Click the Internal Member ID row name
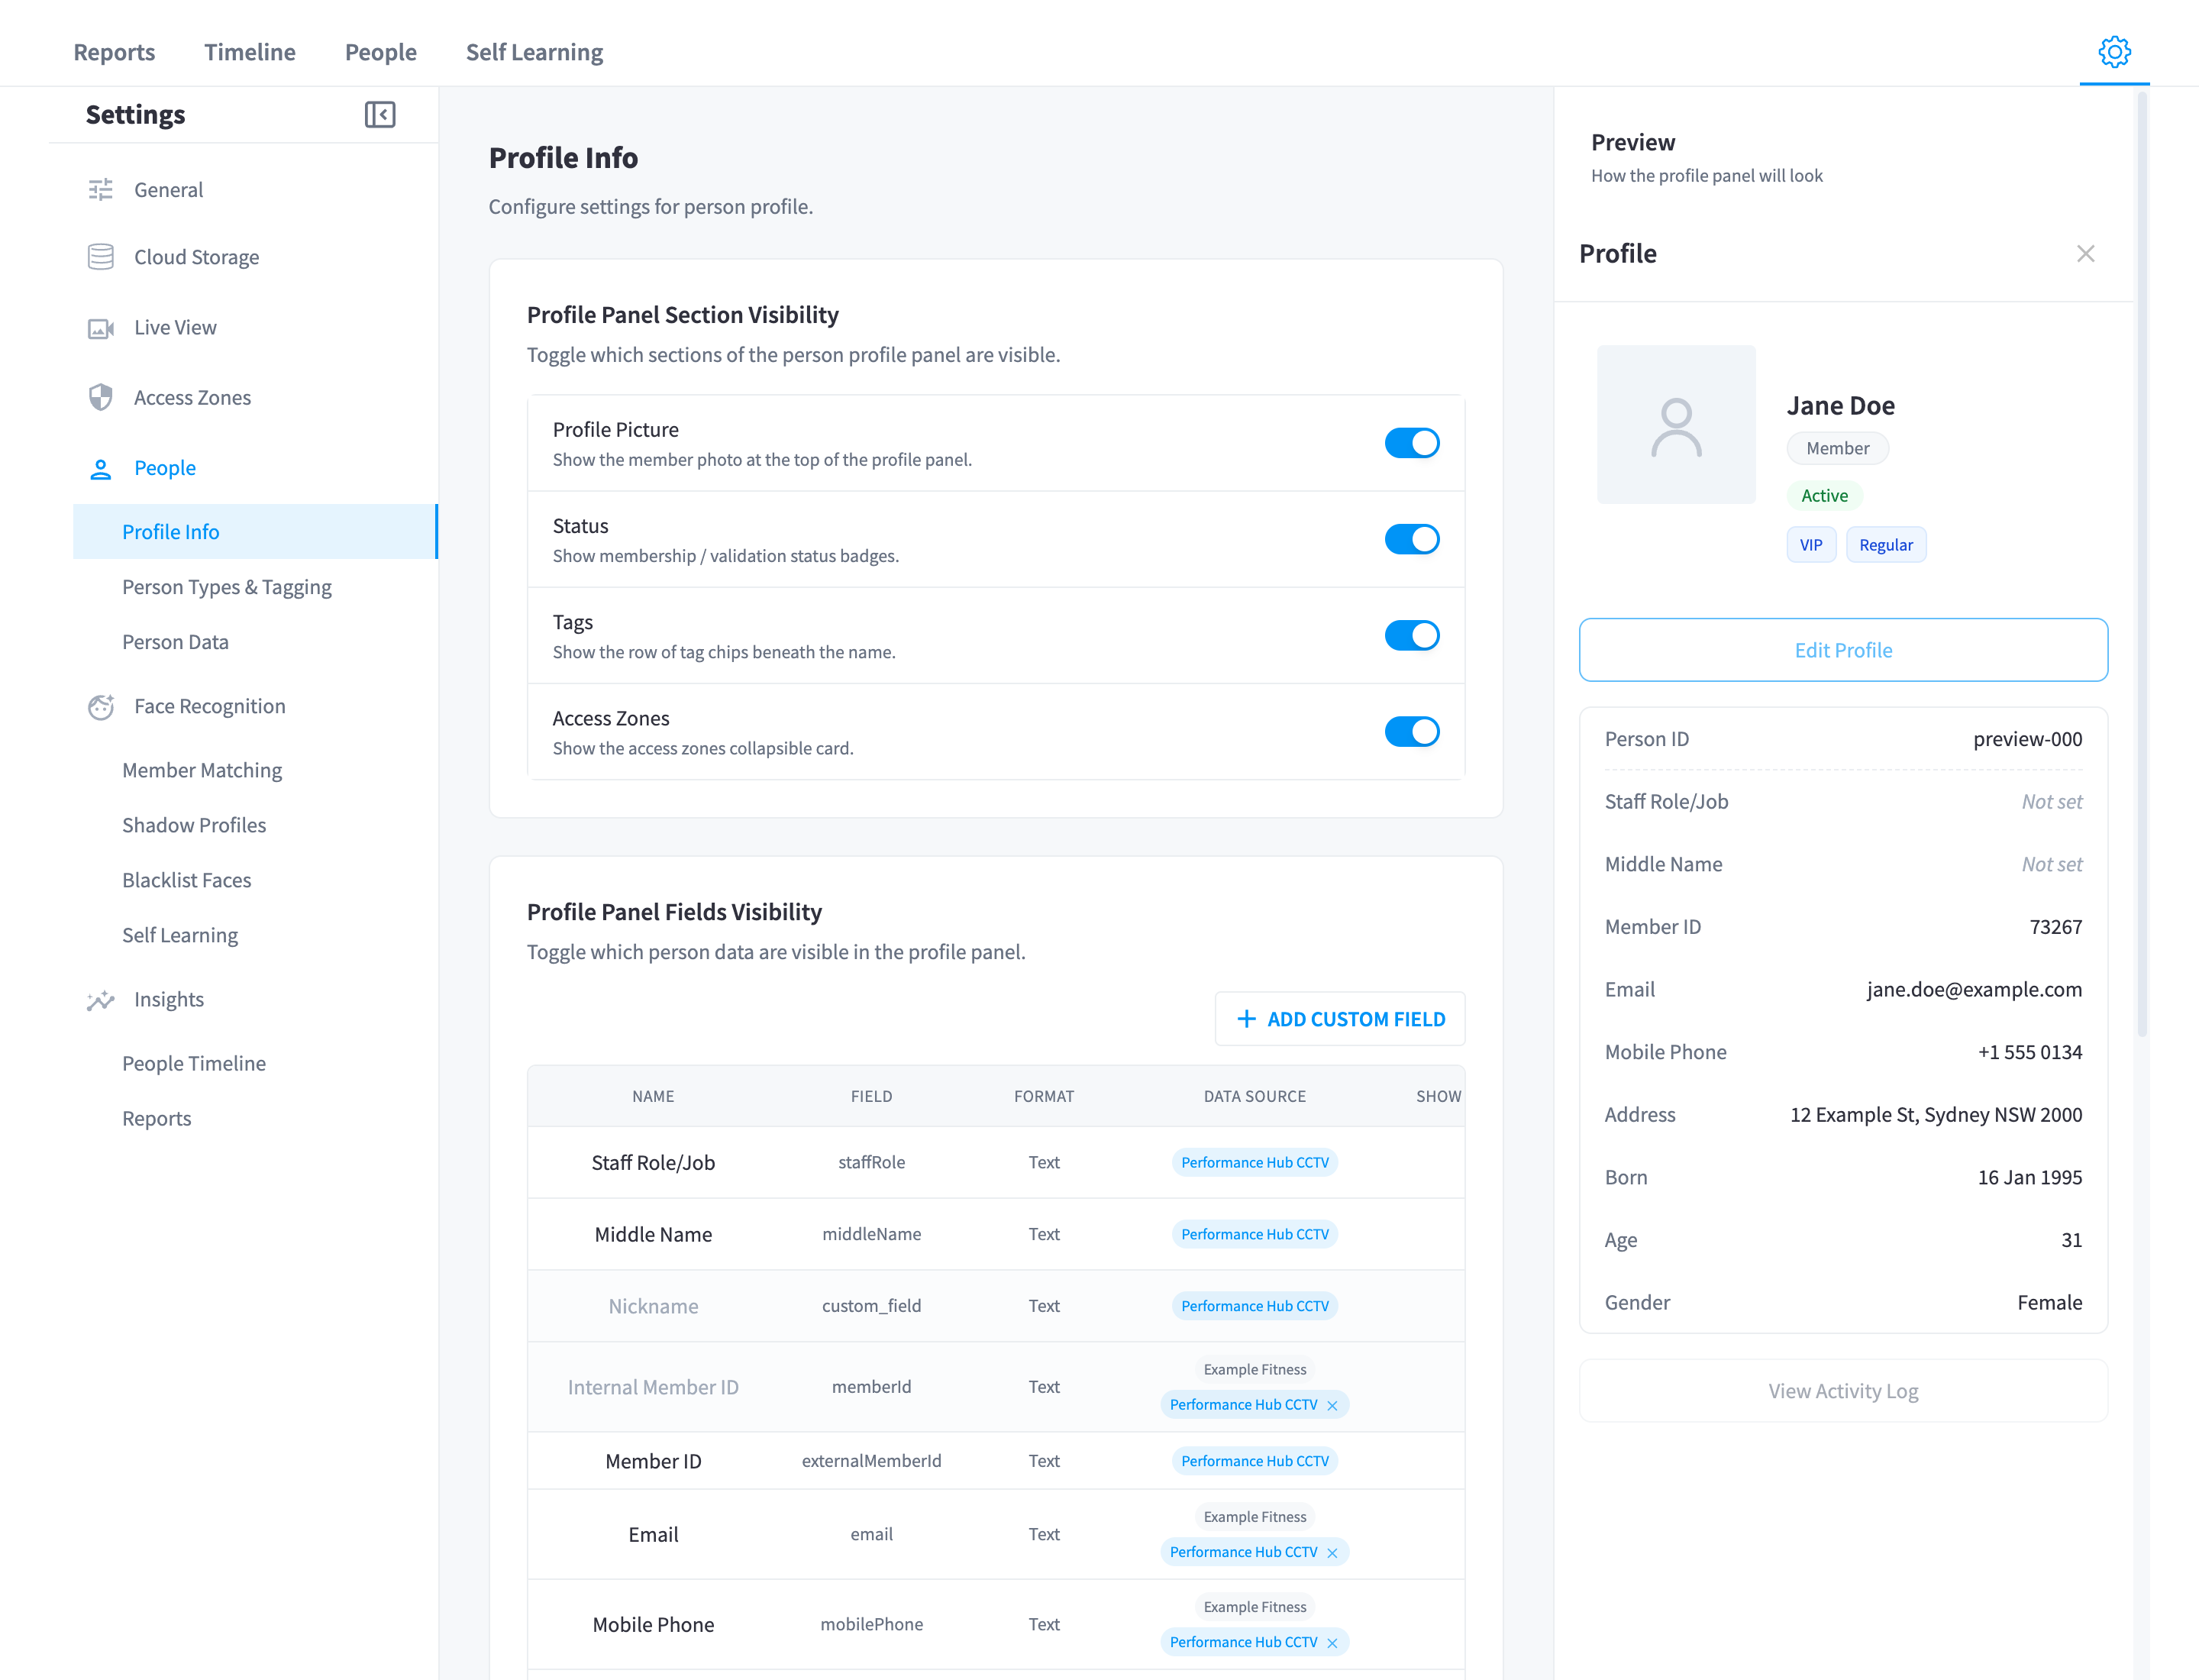The image size is (2199, 1680). 653,1388
